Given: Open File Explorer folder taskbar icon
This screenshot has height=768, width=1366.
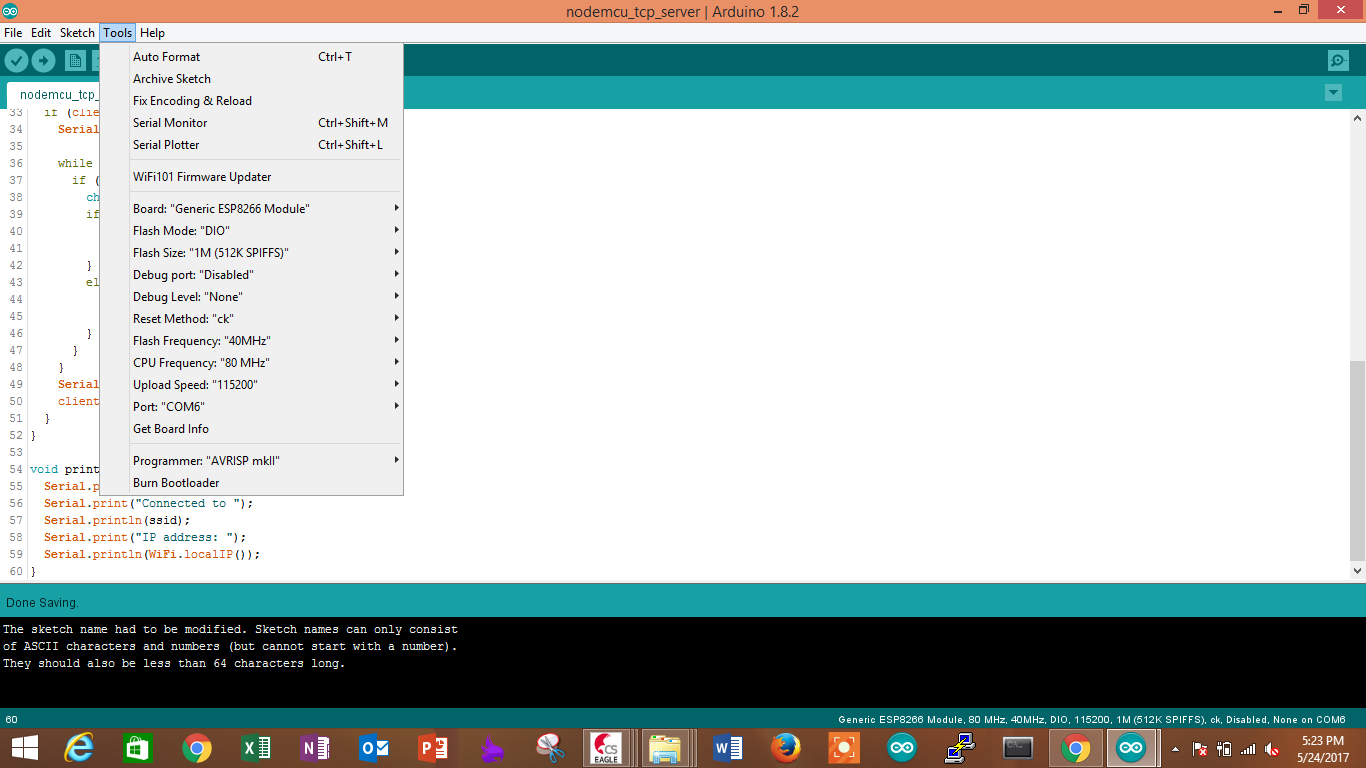Looking at the screenshot, I should (x=666, y=748).
